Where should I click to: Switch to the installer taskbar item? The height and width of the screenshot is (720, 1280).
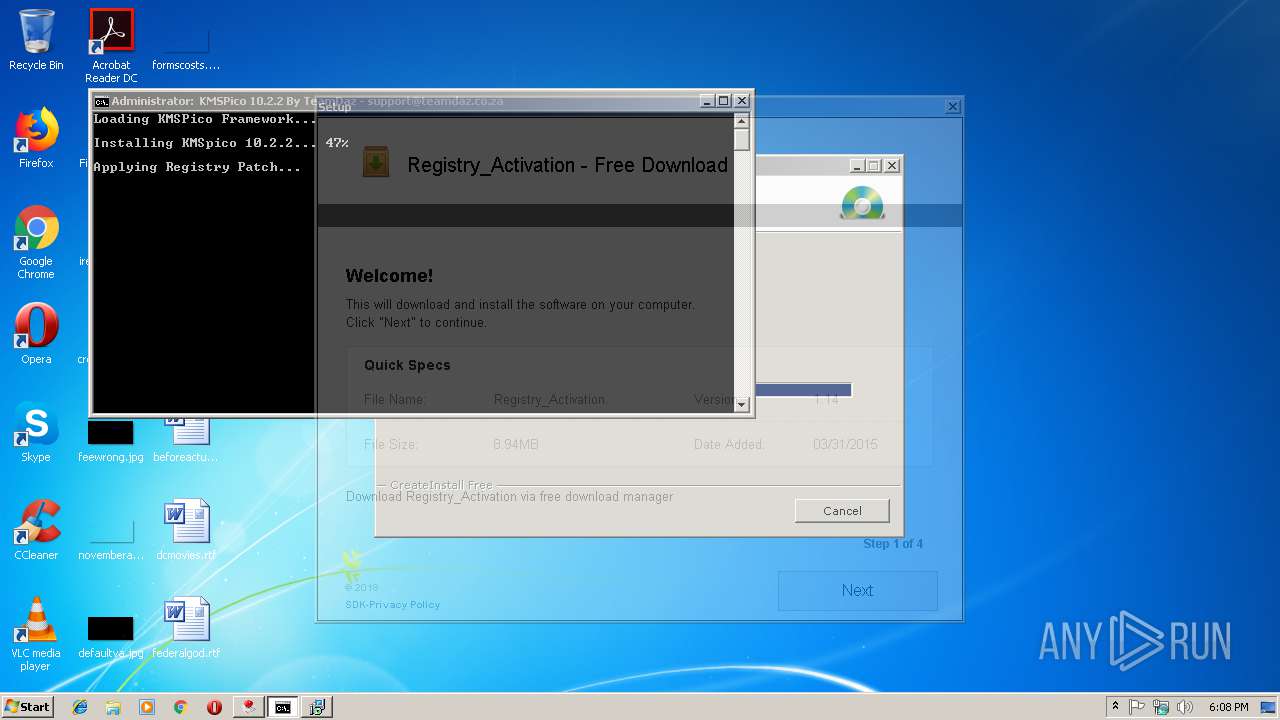tap(317, 707)
